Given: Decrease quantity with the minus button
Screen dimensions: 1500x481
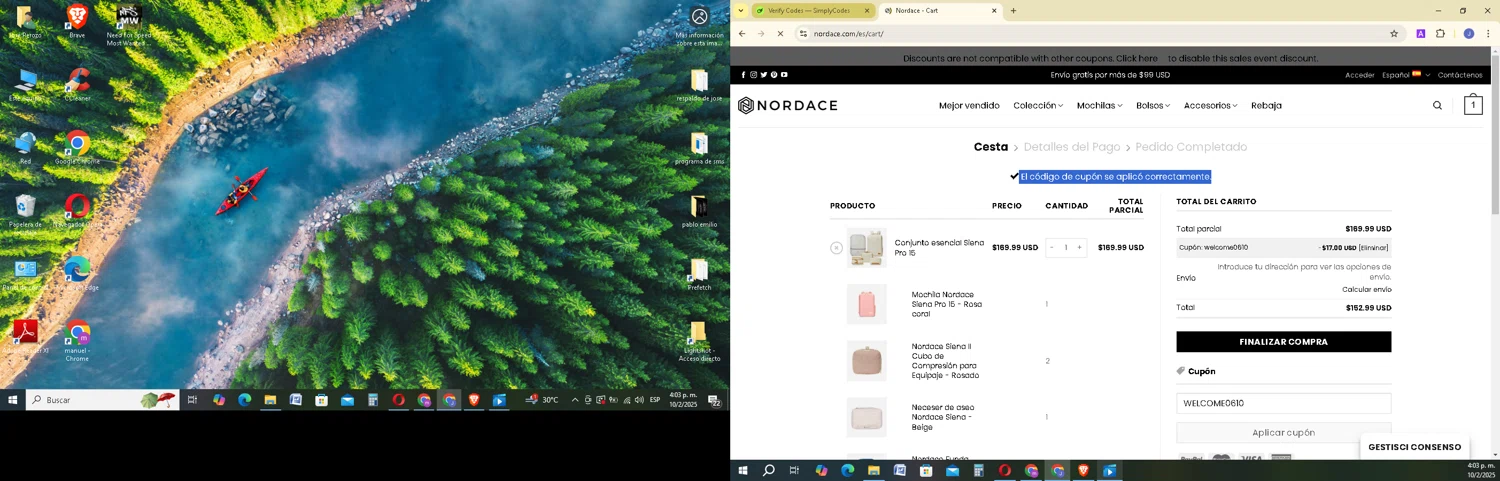Looking at the screenshot, I should 1052,248.
